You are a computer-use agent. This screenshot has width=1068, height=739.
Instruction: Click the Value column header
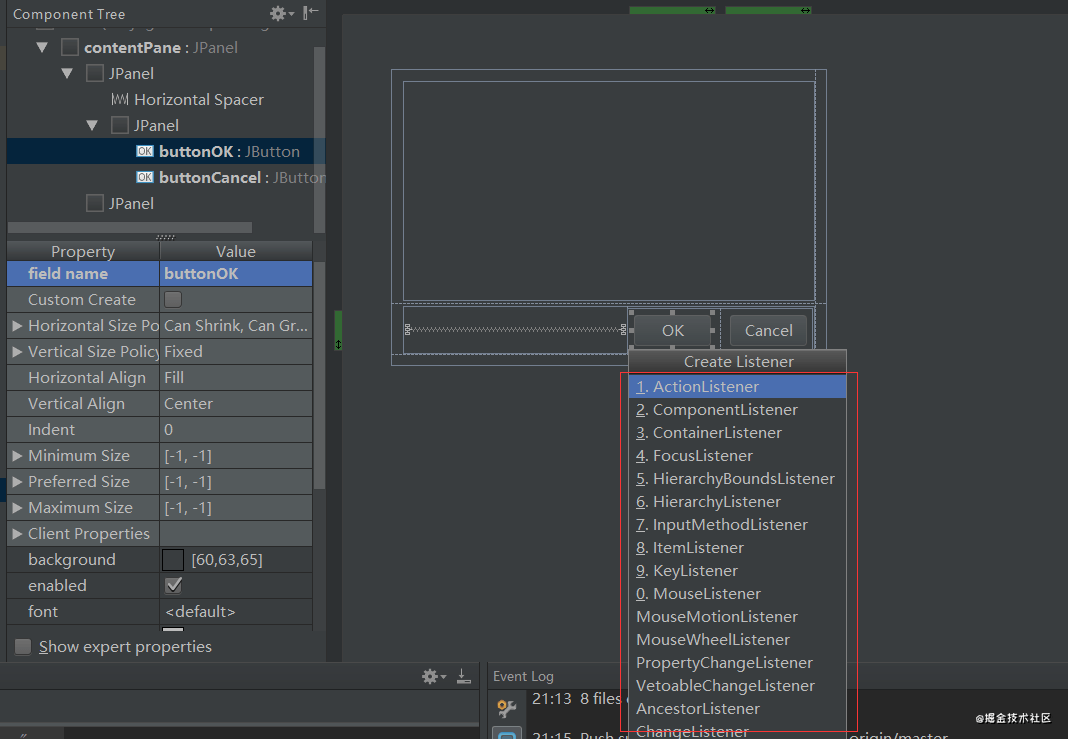[236, 251]
